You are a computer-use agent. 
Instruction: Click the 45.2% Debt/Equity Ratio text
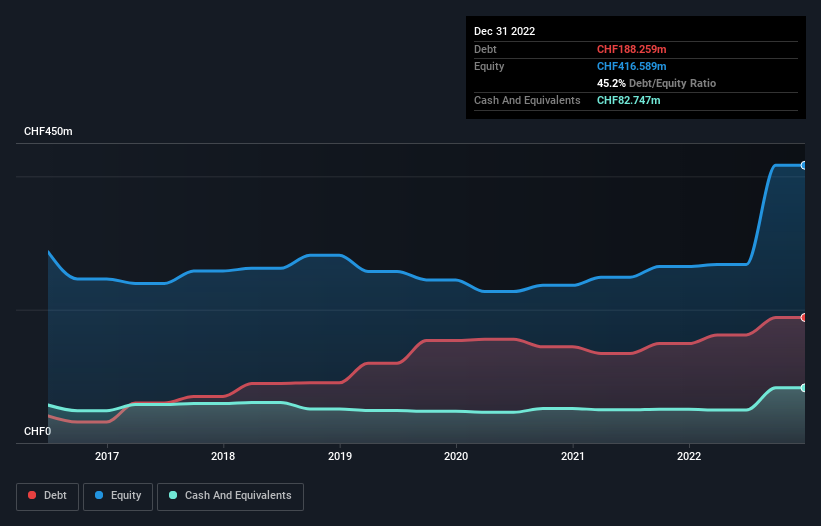click(656, 83)
